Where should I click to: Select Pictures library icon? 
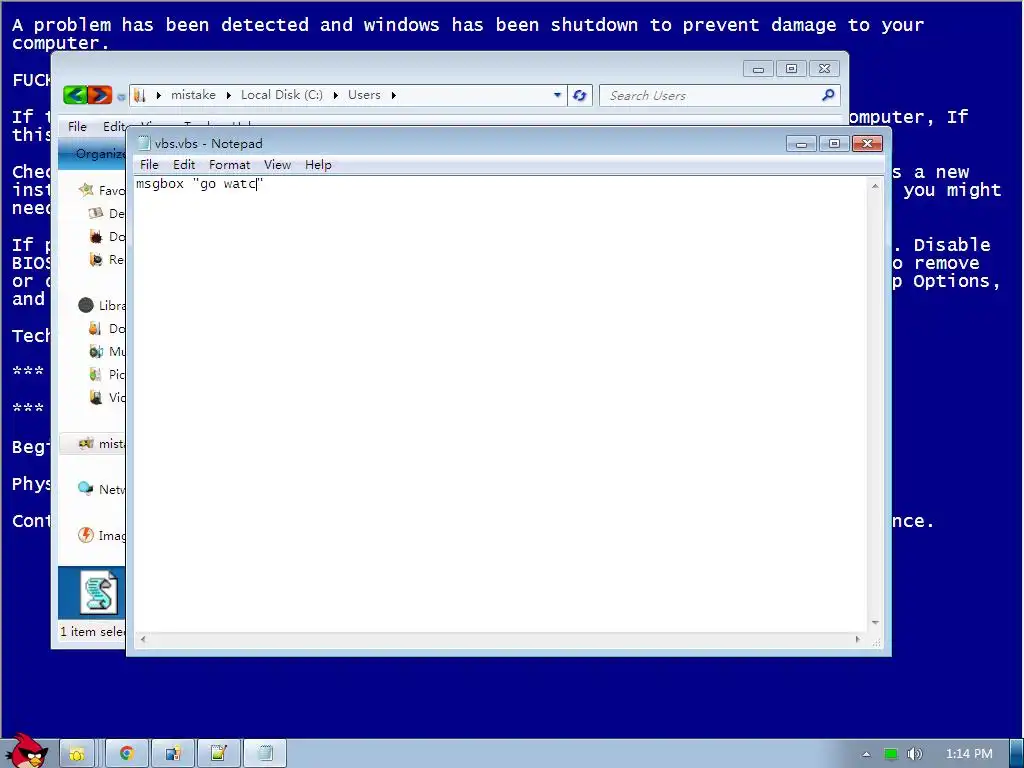click(95, 374)
